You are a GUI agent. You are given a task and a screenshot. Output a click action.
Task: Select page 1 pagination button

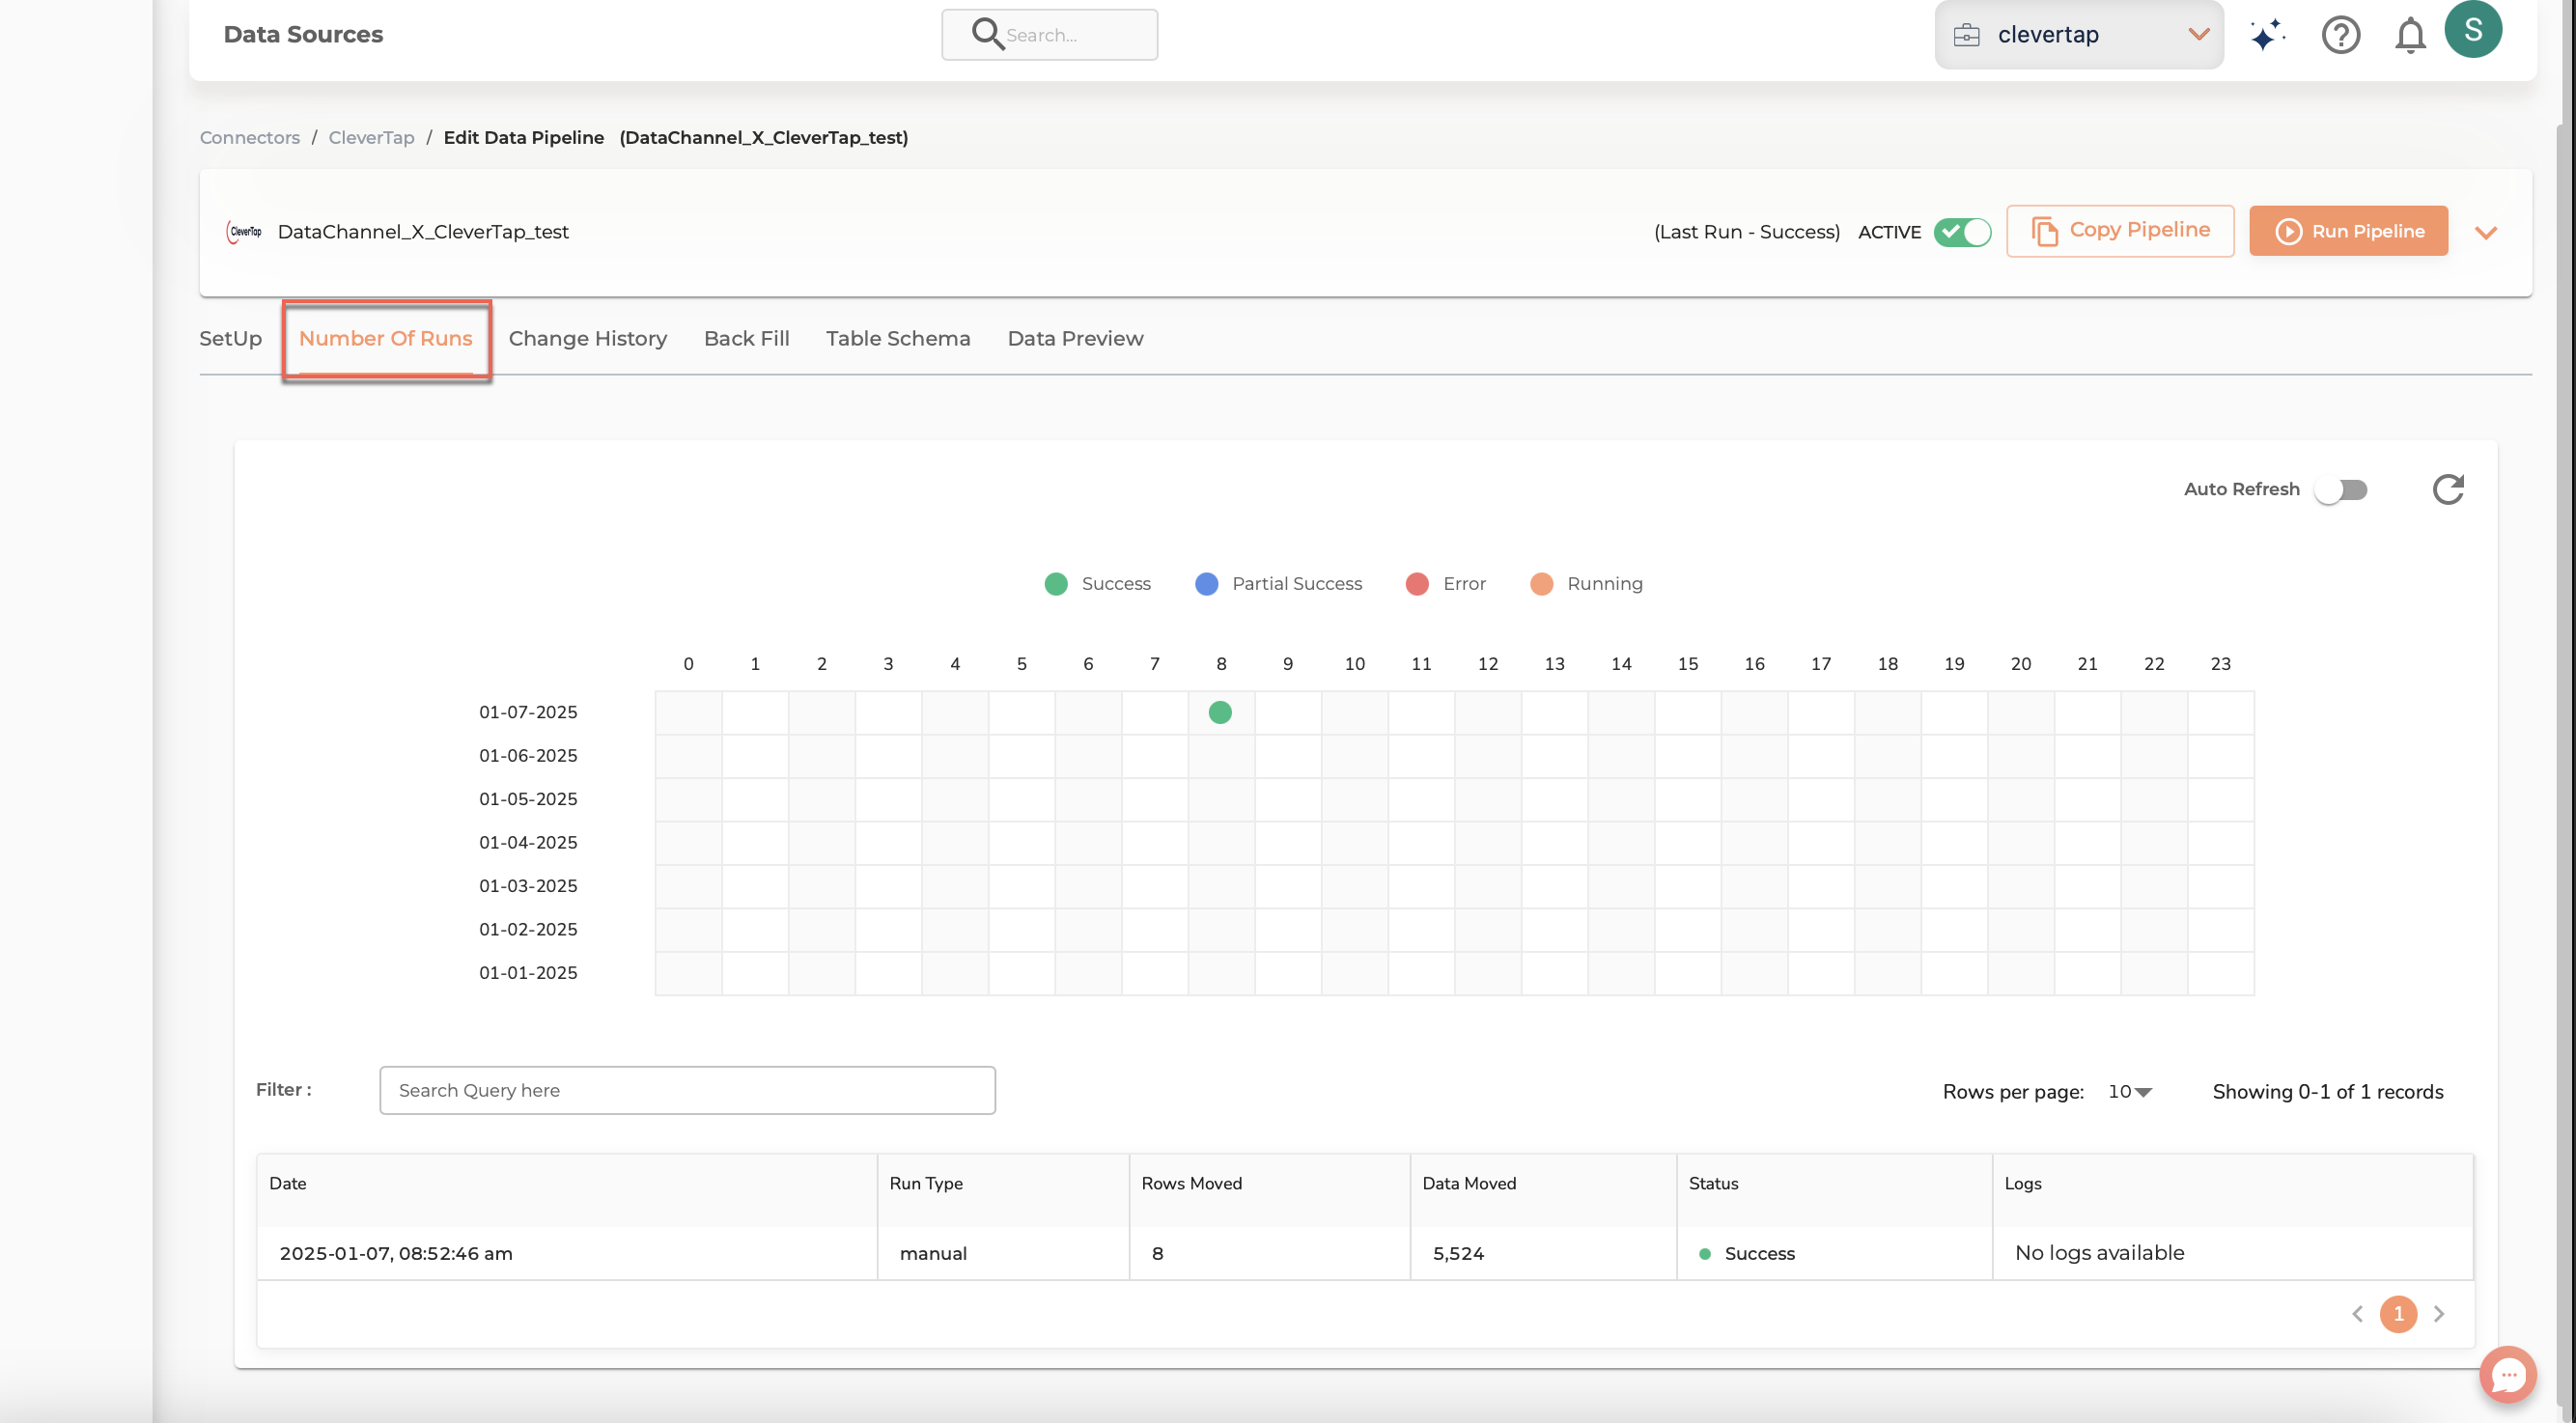[2398, 1313]
